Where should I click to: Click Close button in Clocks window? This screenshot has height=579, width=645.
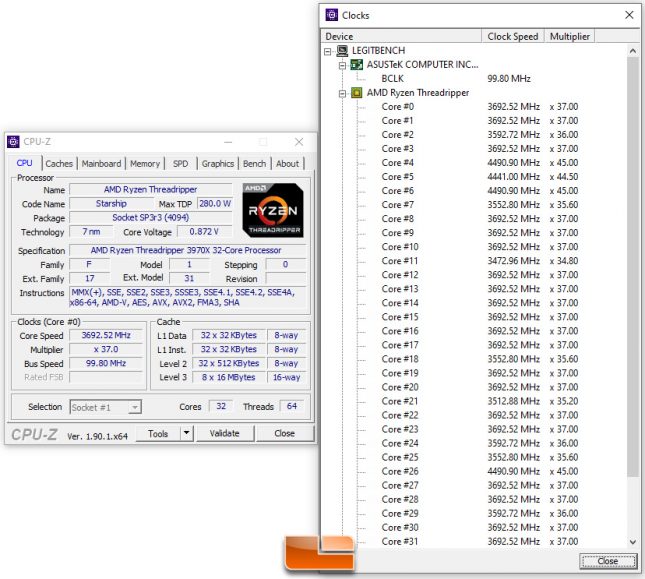[x=608, y=561]
